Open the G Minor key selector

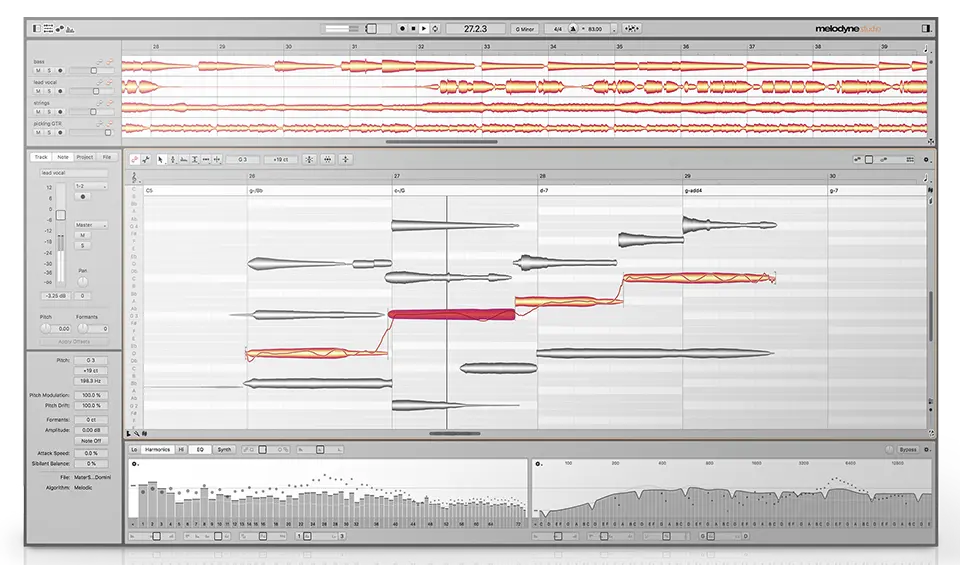pyautogui.click(x=525, y=29)
